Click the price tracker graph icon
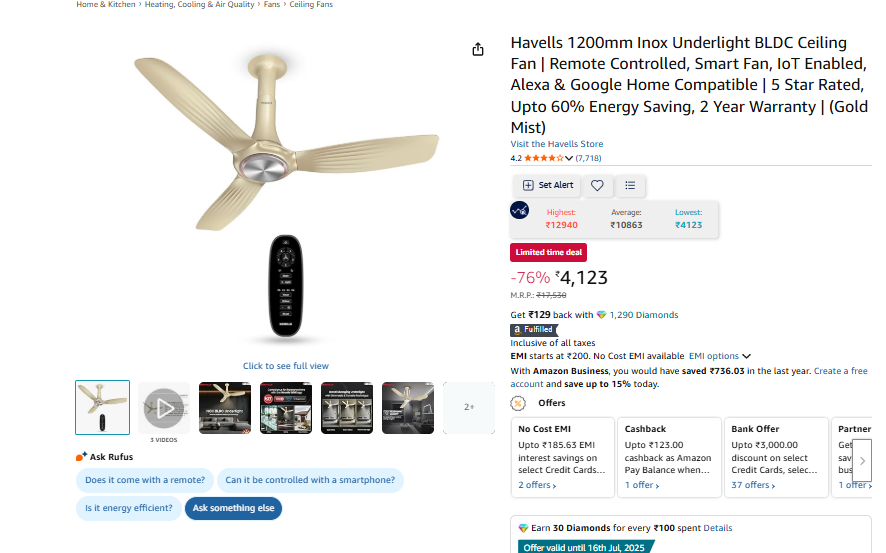 [519, 210]
